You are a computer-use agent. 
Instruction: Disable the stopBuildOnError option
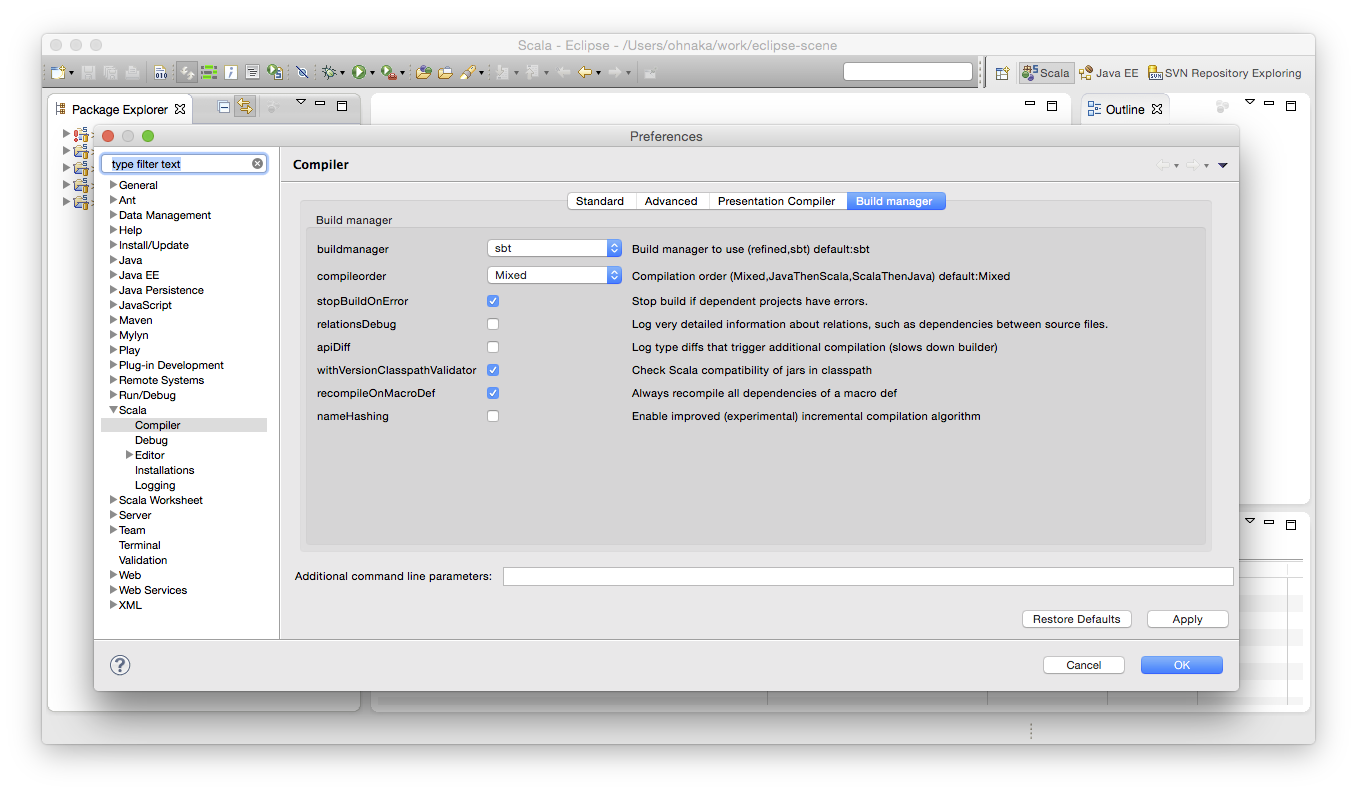(x=493, y=300)
